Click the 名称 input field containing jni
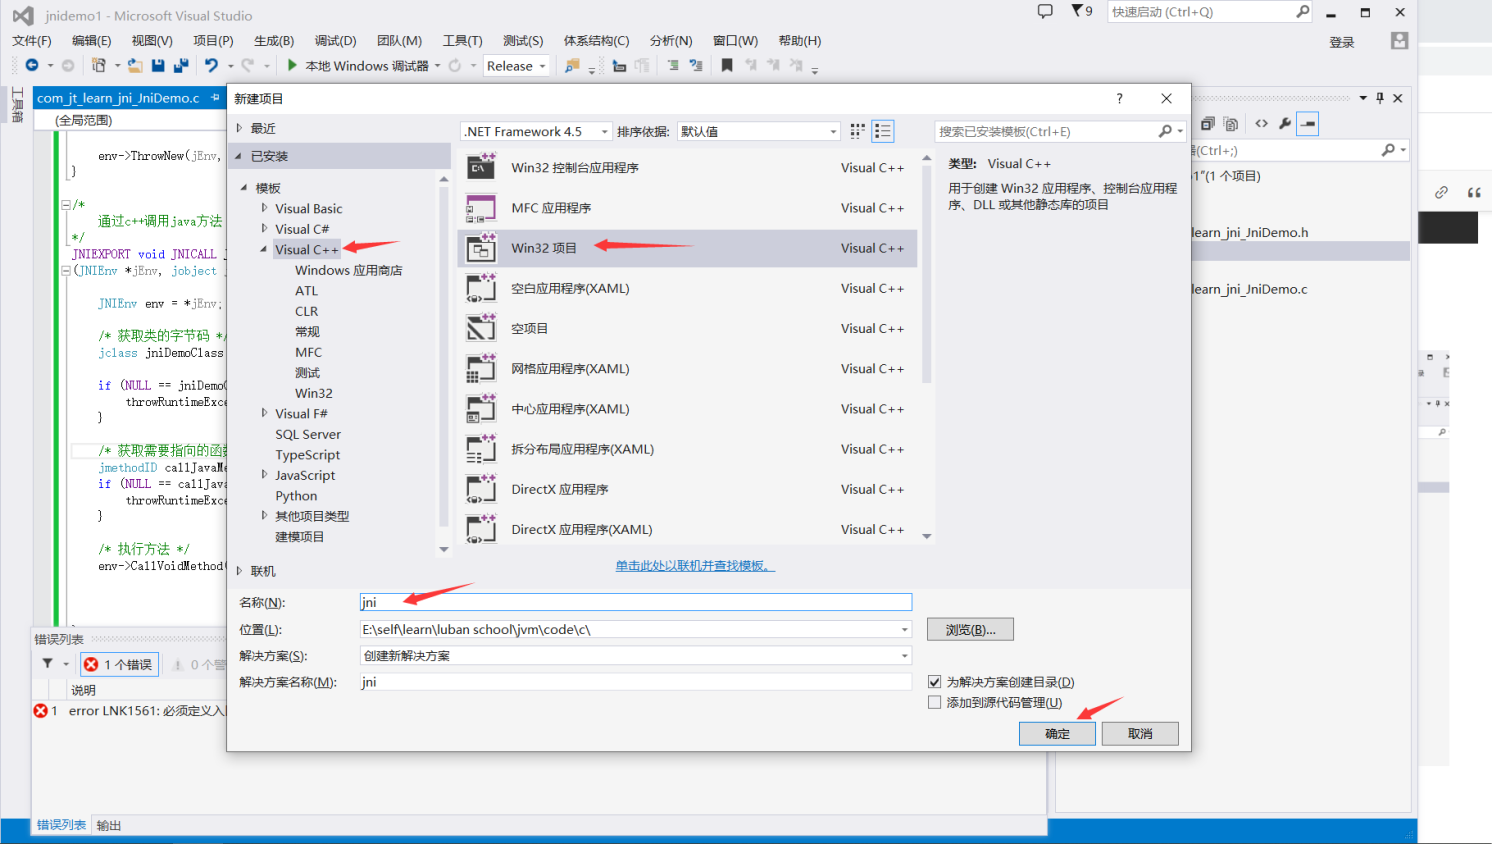Screen dimensions: 1492x844 pos(636,602)
